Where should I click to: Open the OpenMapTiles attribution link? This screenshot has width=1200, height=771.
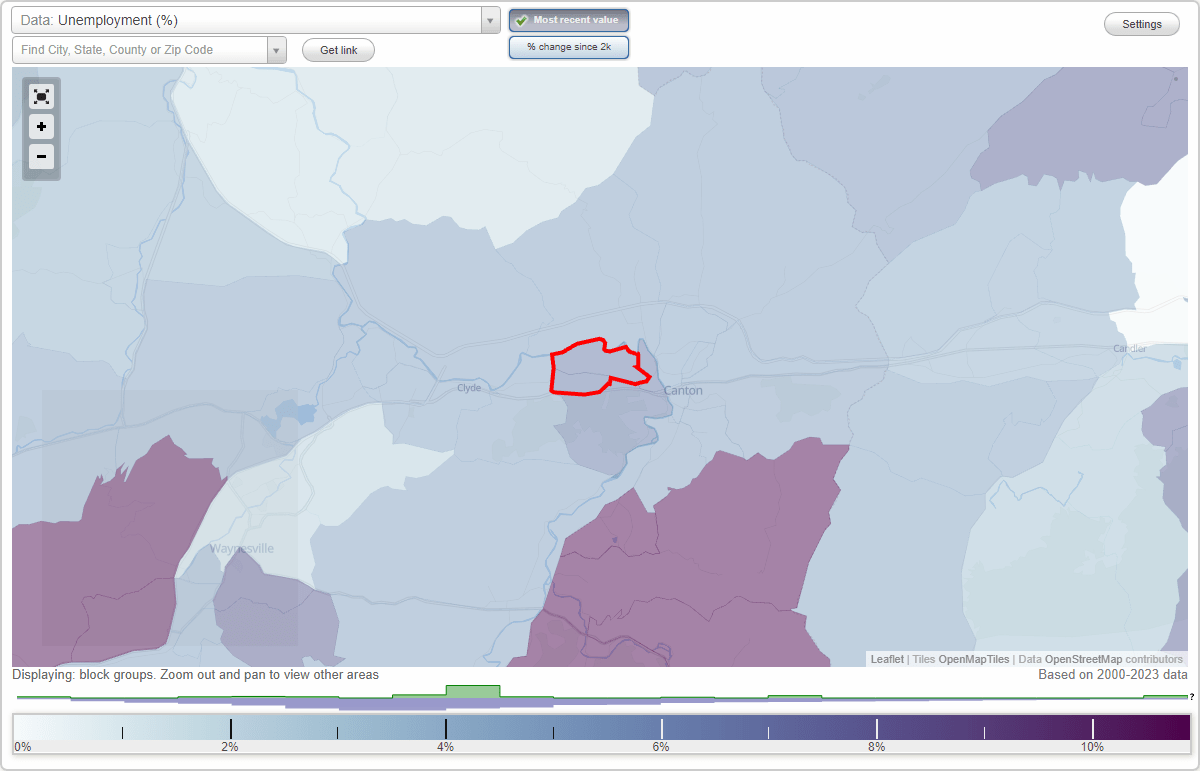point(973,659)
